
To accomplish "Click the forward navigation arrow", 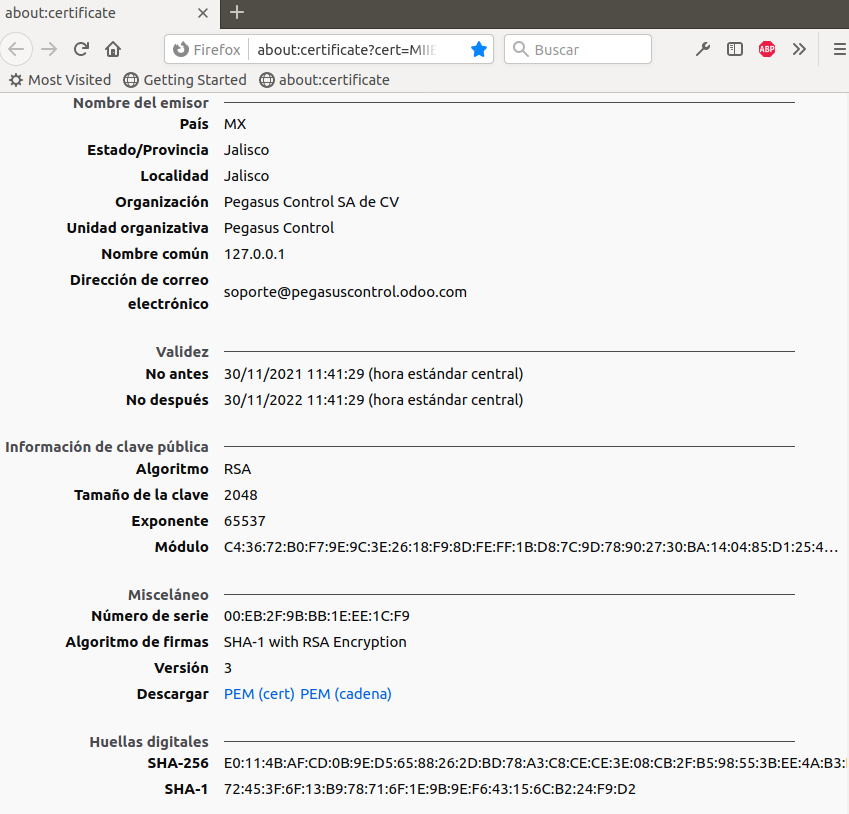I will click(48, 49).
